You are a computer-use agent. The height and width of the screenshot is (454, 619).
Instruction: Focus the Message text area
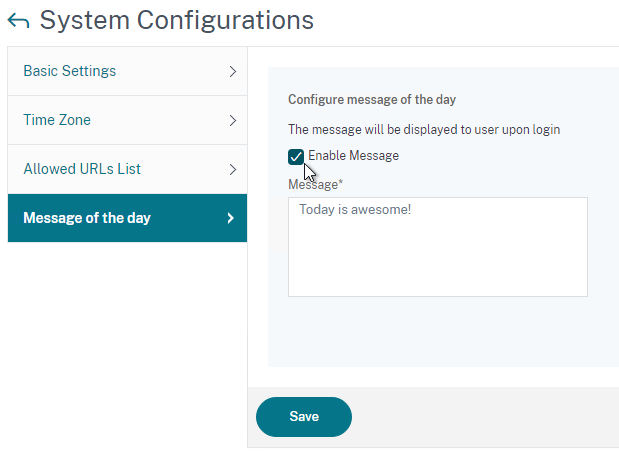[438, 247]
